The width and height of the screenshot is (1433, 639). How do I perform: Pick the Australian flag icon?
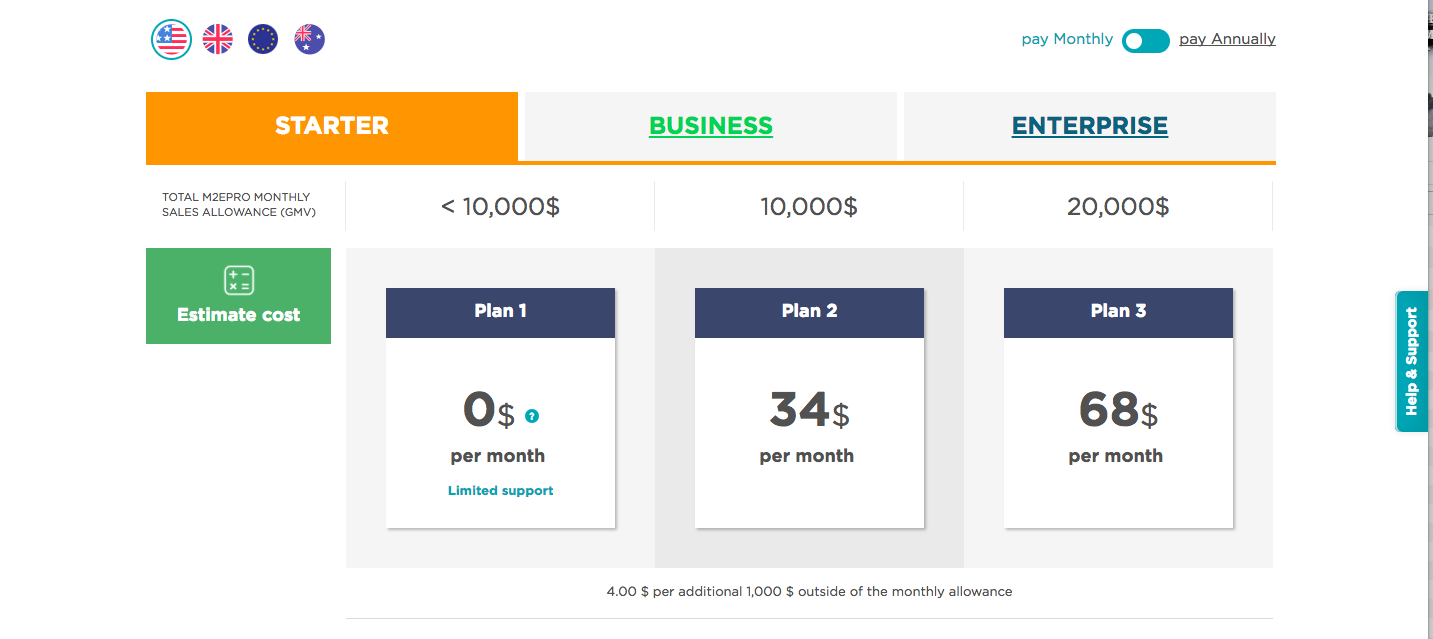click(309, 40)
